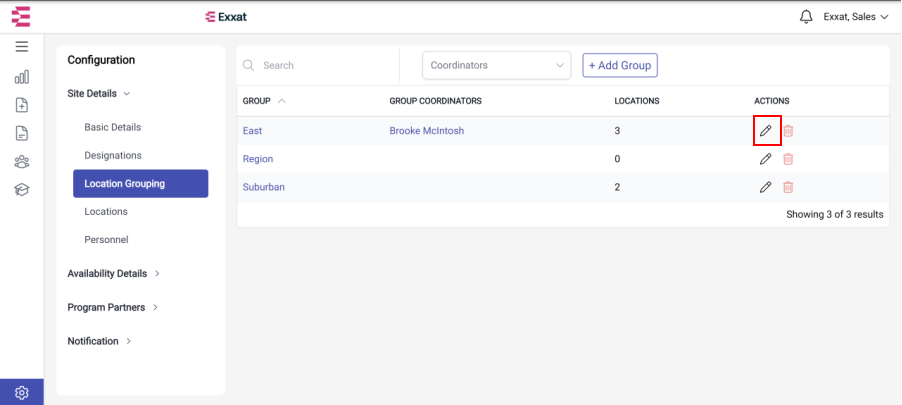
Task: Expand the Program Partners section
Action: click(x=113, y=307)
